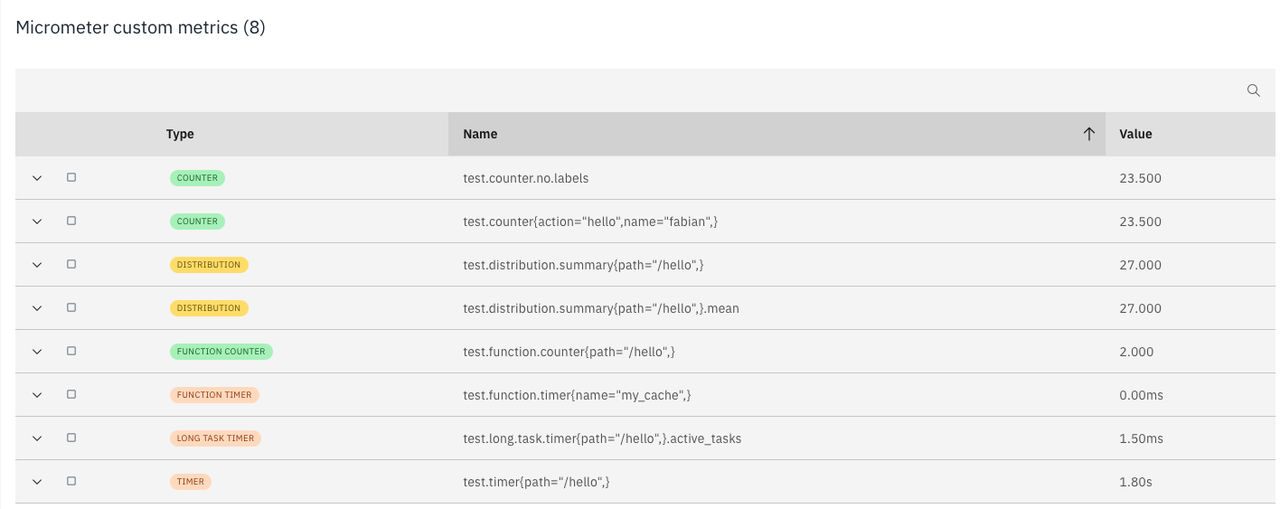The width and height of the screenshot is (1280, 509).
Task: Click value 23.500 of test.counter.no.labels
Action: 1140,178
